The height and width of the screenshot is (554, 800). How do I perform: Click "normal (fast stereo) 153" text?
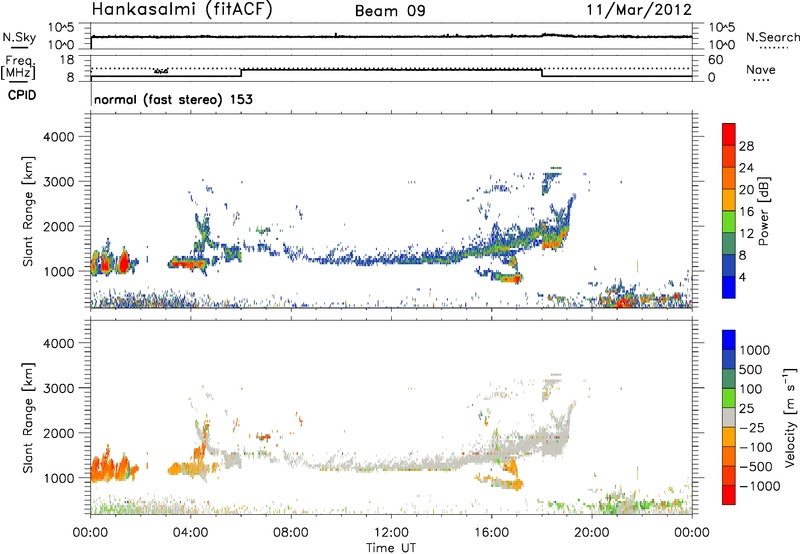pos(173,99)
